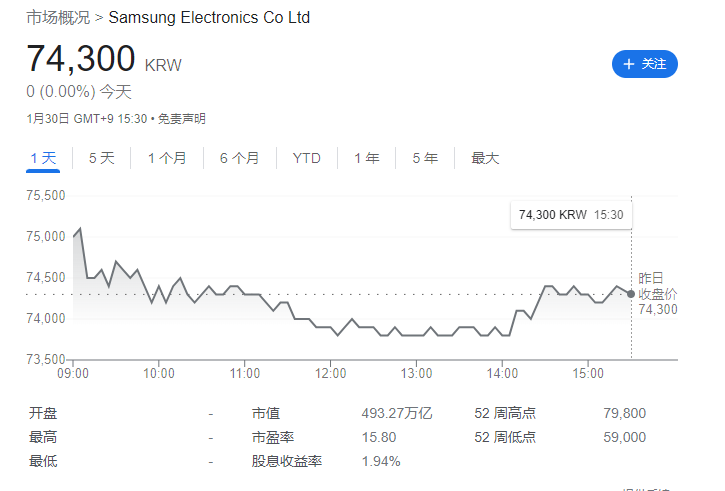Show the YTD chart range
The width and height of the screenshot is (725, 491).
[306, 158]
